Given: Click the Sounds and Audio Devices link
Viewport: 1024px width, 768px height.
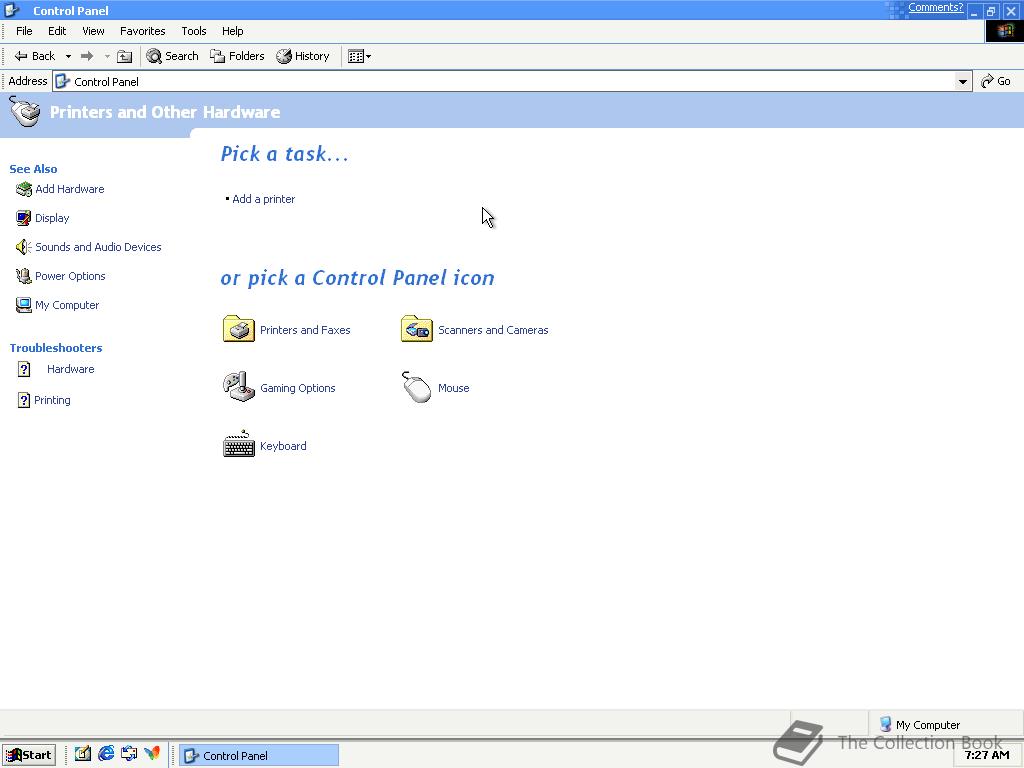Looking at the screenshot, I should click(x=99, y=247).
